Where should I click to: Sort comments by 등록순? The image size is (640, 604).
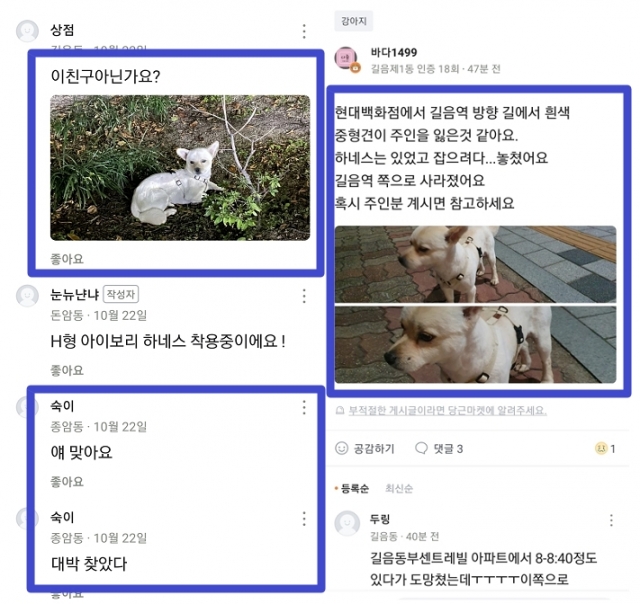[x=352, y=488]
